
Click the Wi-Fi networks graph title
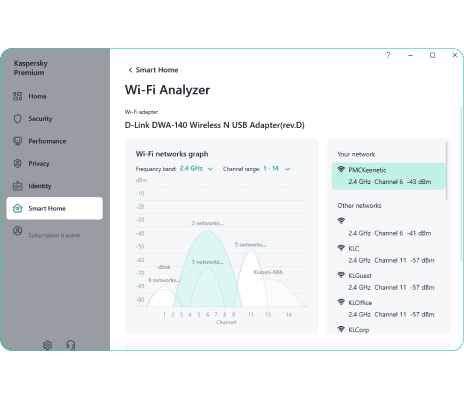172,154
